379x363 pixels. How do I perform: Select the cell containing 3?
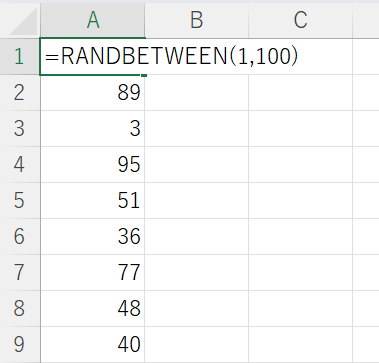tap(93, 128)
